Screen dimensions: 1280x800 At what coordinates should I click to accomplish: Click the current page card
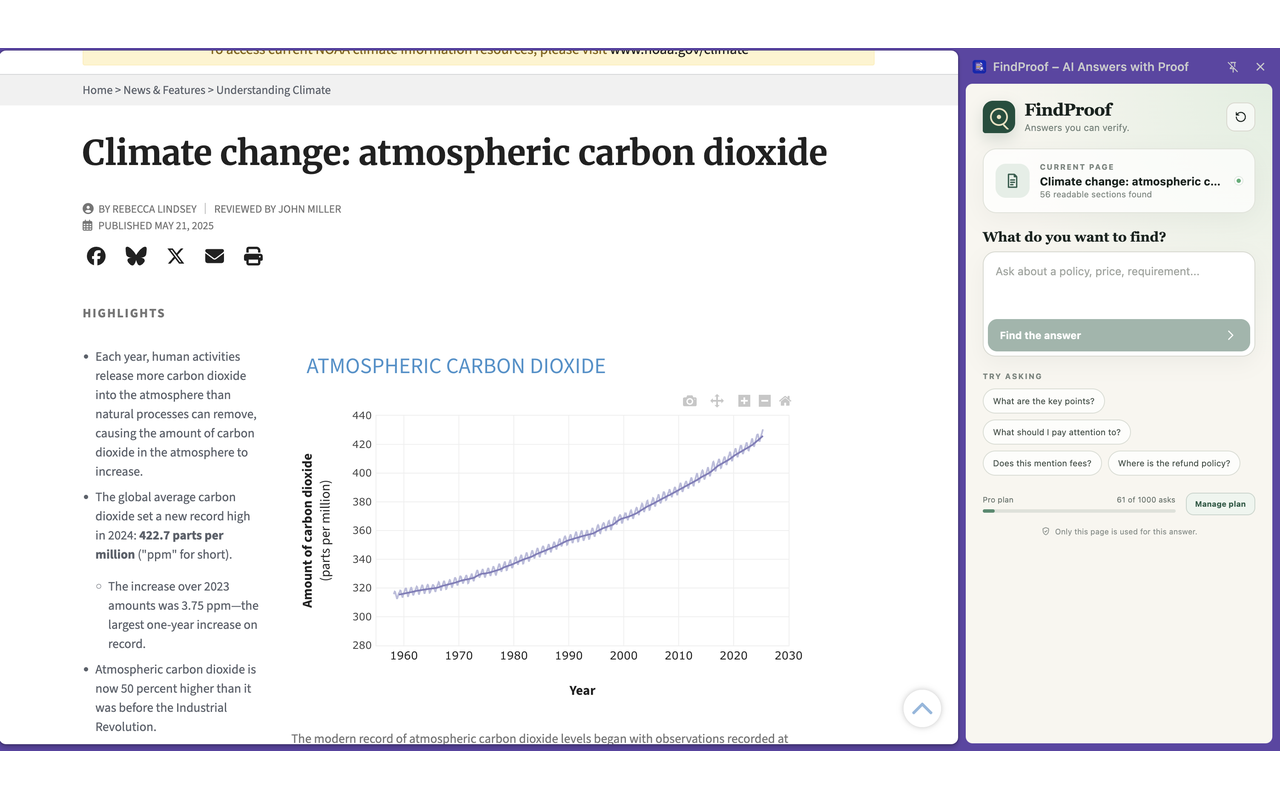point(1118,181)
